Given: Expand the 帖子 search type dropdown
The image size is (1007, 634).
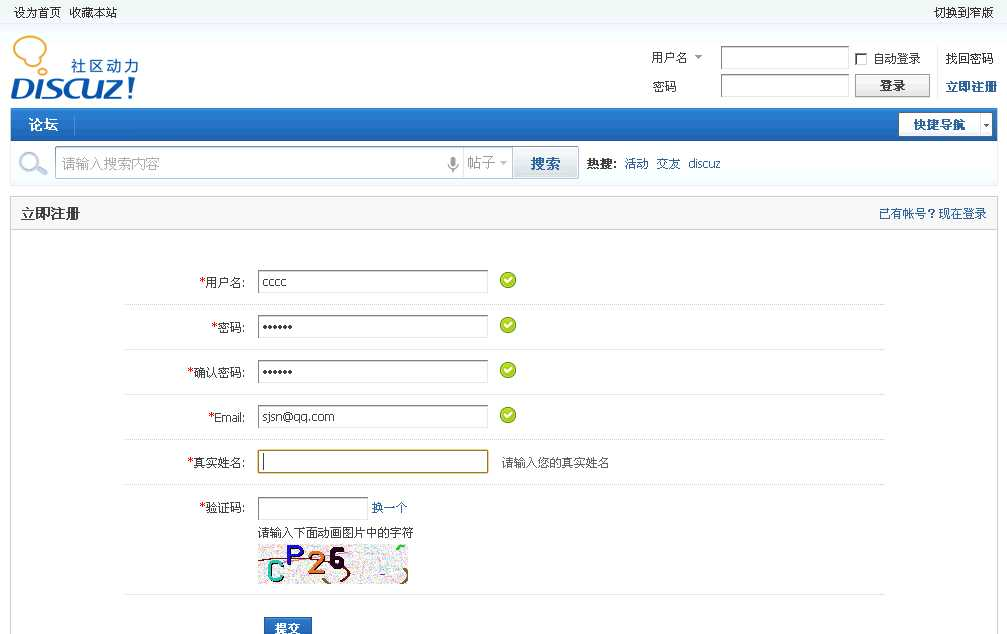Looking at the screenshot, I should [x=488, y=163].
